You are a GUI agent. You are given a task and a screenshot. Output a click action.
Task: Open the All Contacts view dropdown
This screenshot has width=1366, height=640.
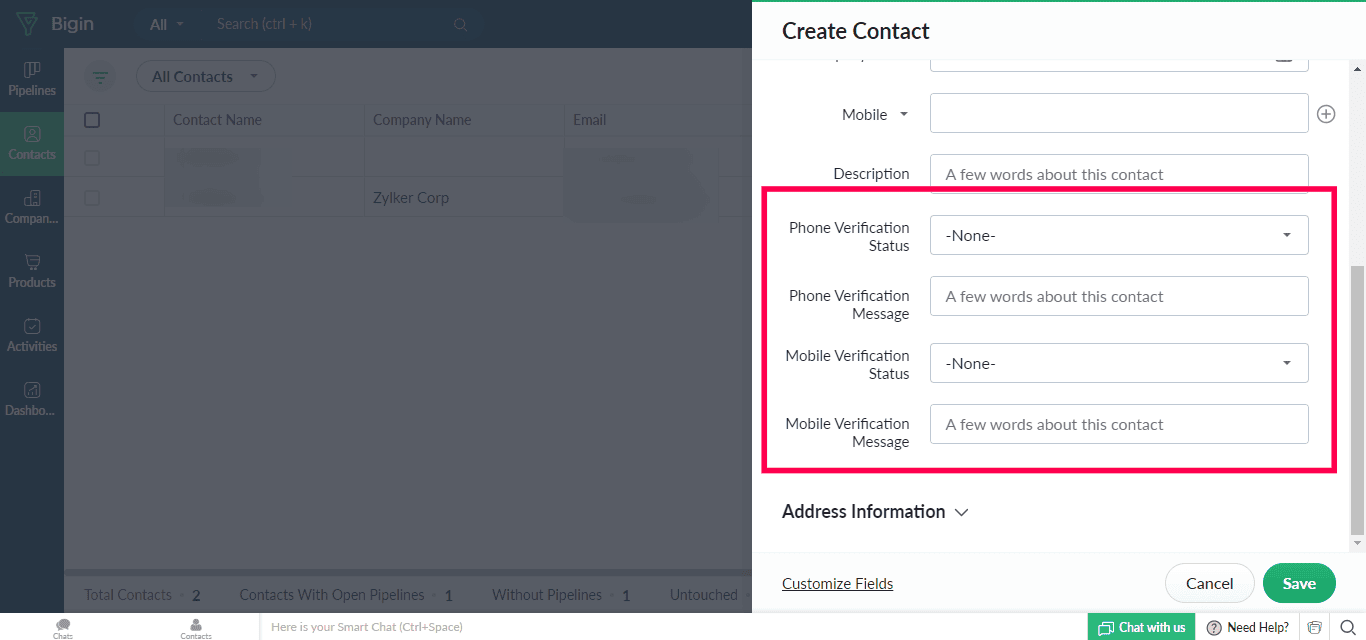[205, 77]
